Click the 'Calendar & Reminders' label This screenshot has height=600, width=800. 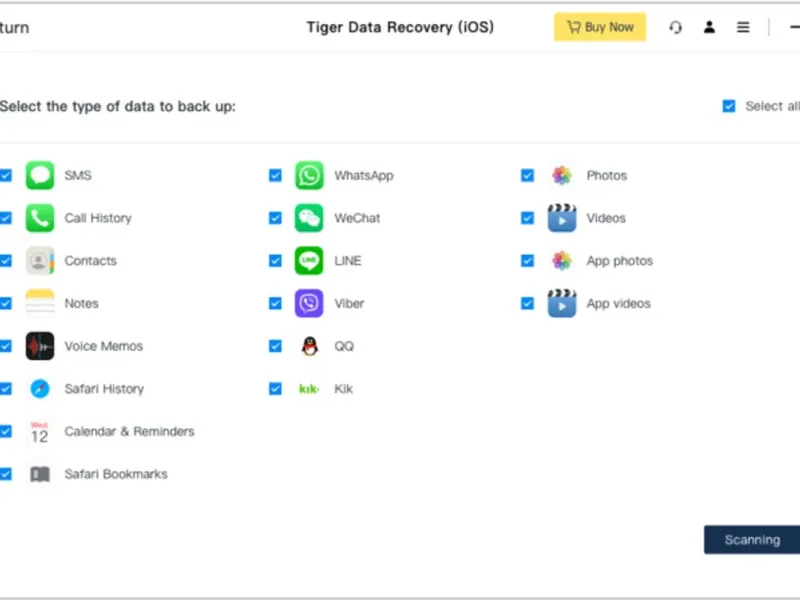tap(130, 432)
